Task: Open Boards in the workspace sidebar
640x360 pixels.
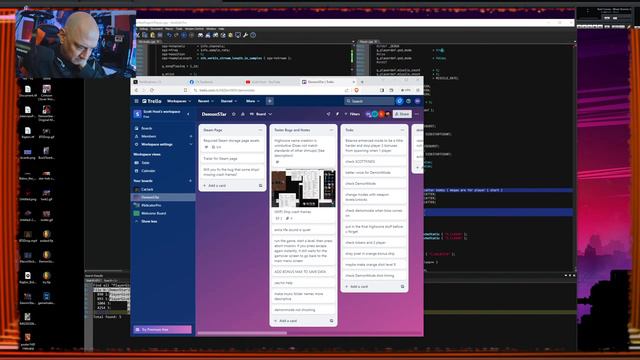Action: pos(146,128)
